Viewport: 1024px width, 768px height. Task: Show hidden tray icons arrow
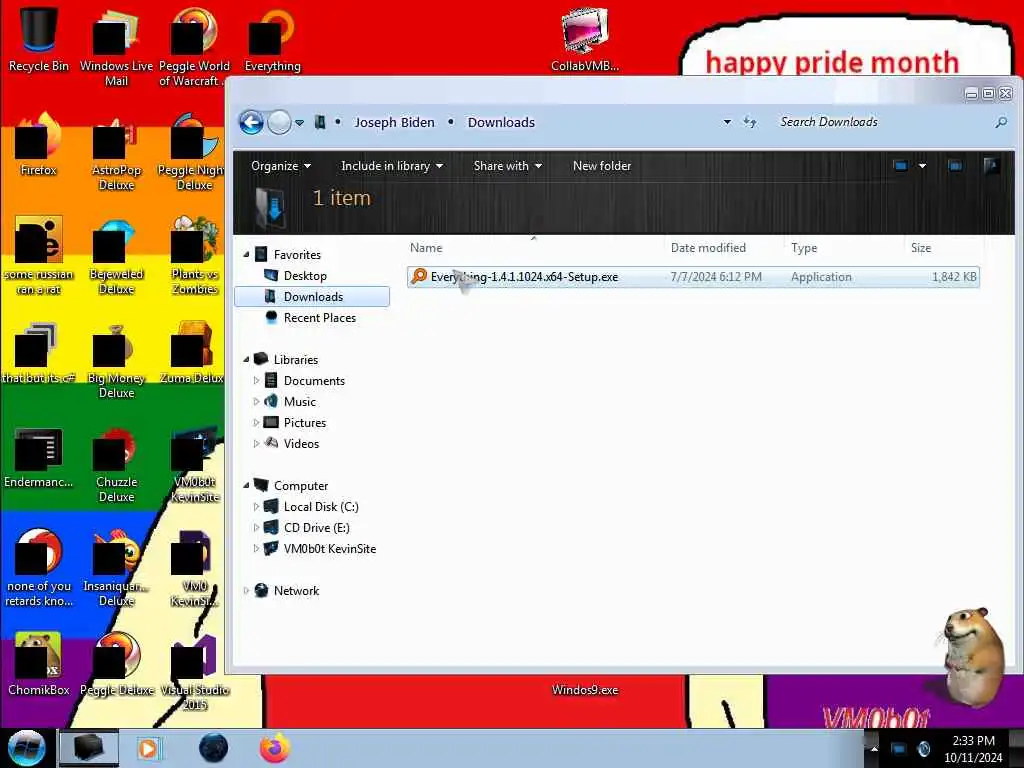874,748
